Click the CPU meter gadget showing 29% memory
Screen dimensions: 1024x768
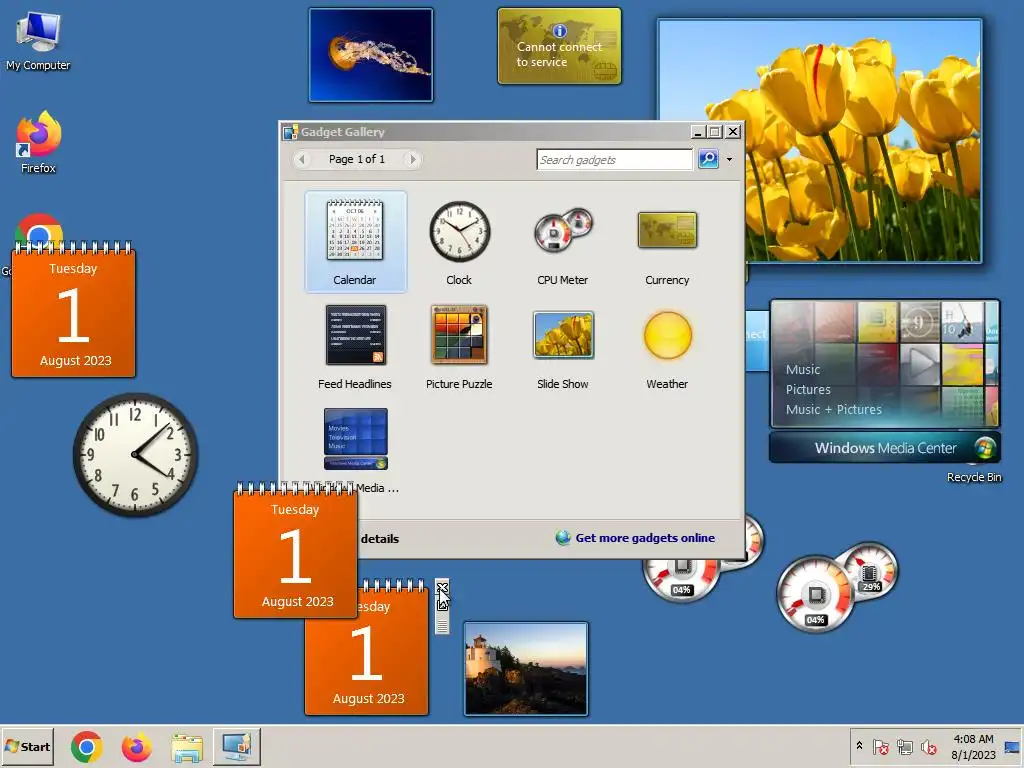[x=837, y=586]
